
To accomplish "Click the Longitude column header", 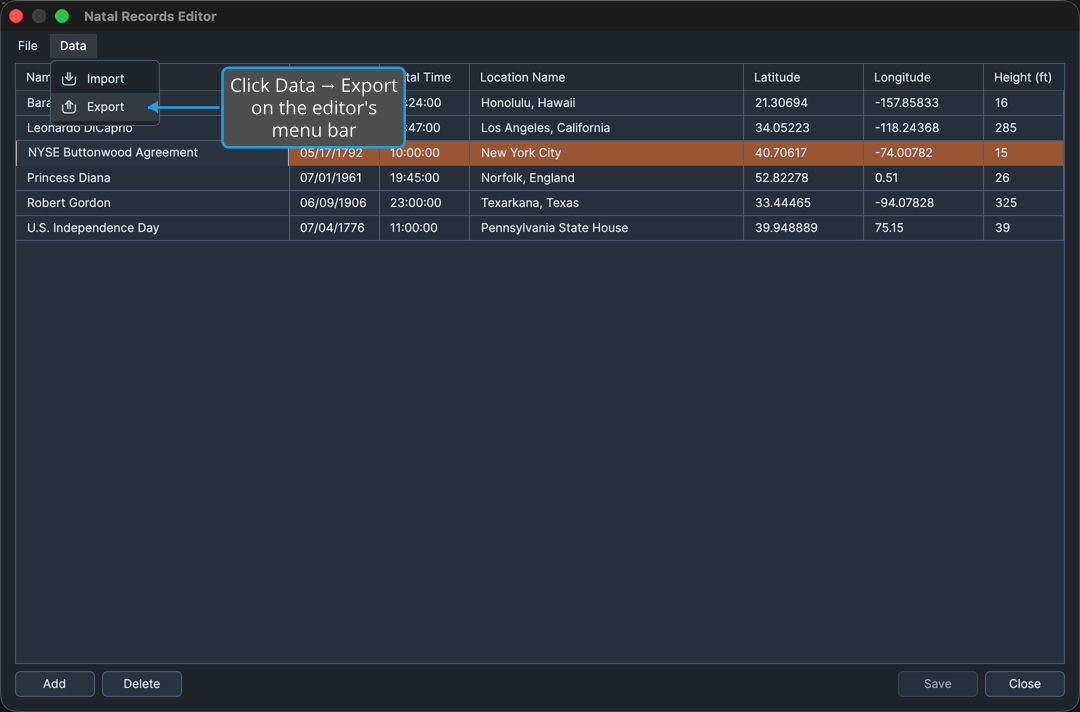I will tap(923, 77).
